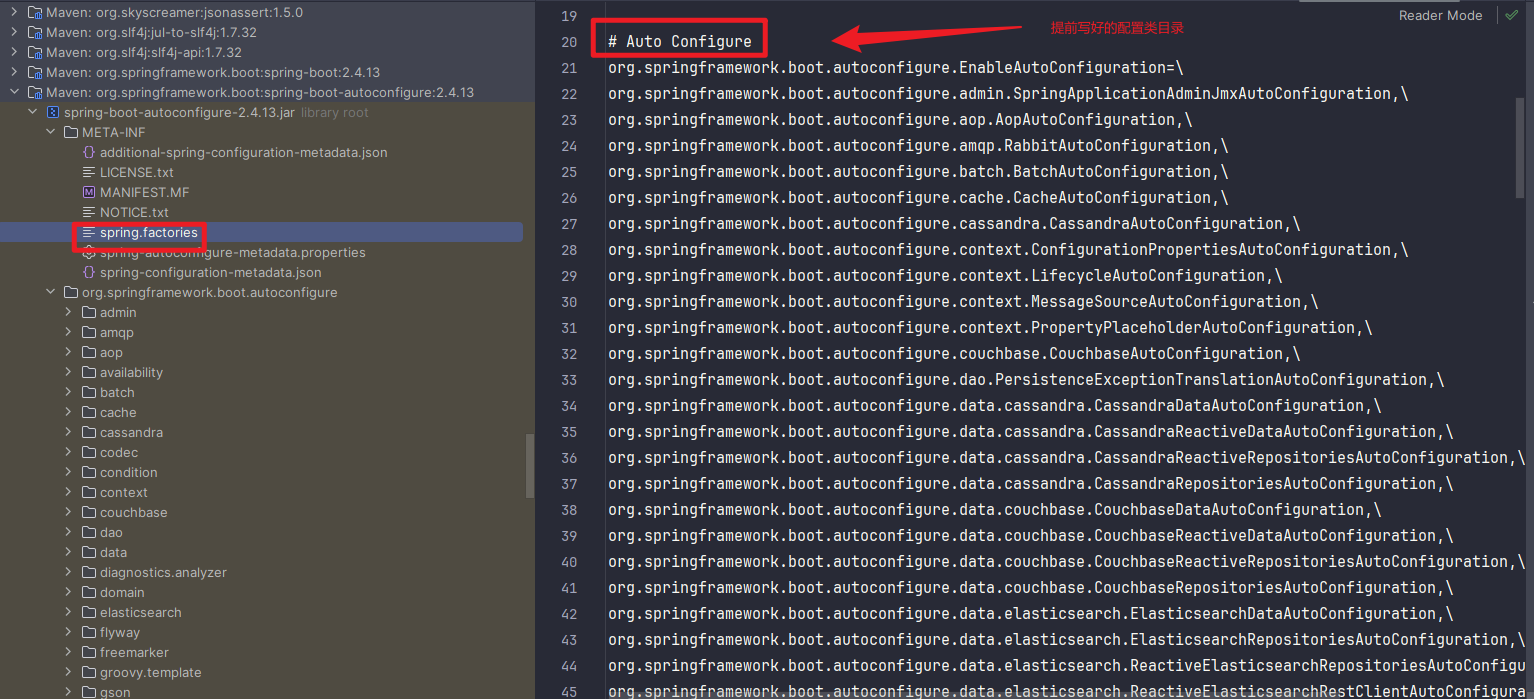Viewport: 1534px width, 699px height.
Task: Click the EnableAutoConfiguration=\ line
Action: point(895,68)
